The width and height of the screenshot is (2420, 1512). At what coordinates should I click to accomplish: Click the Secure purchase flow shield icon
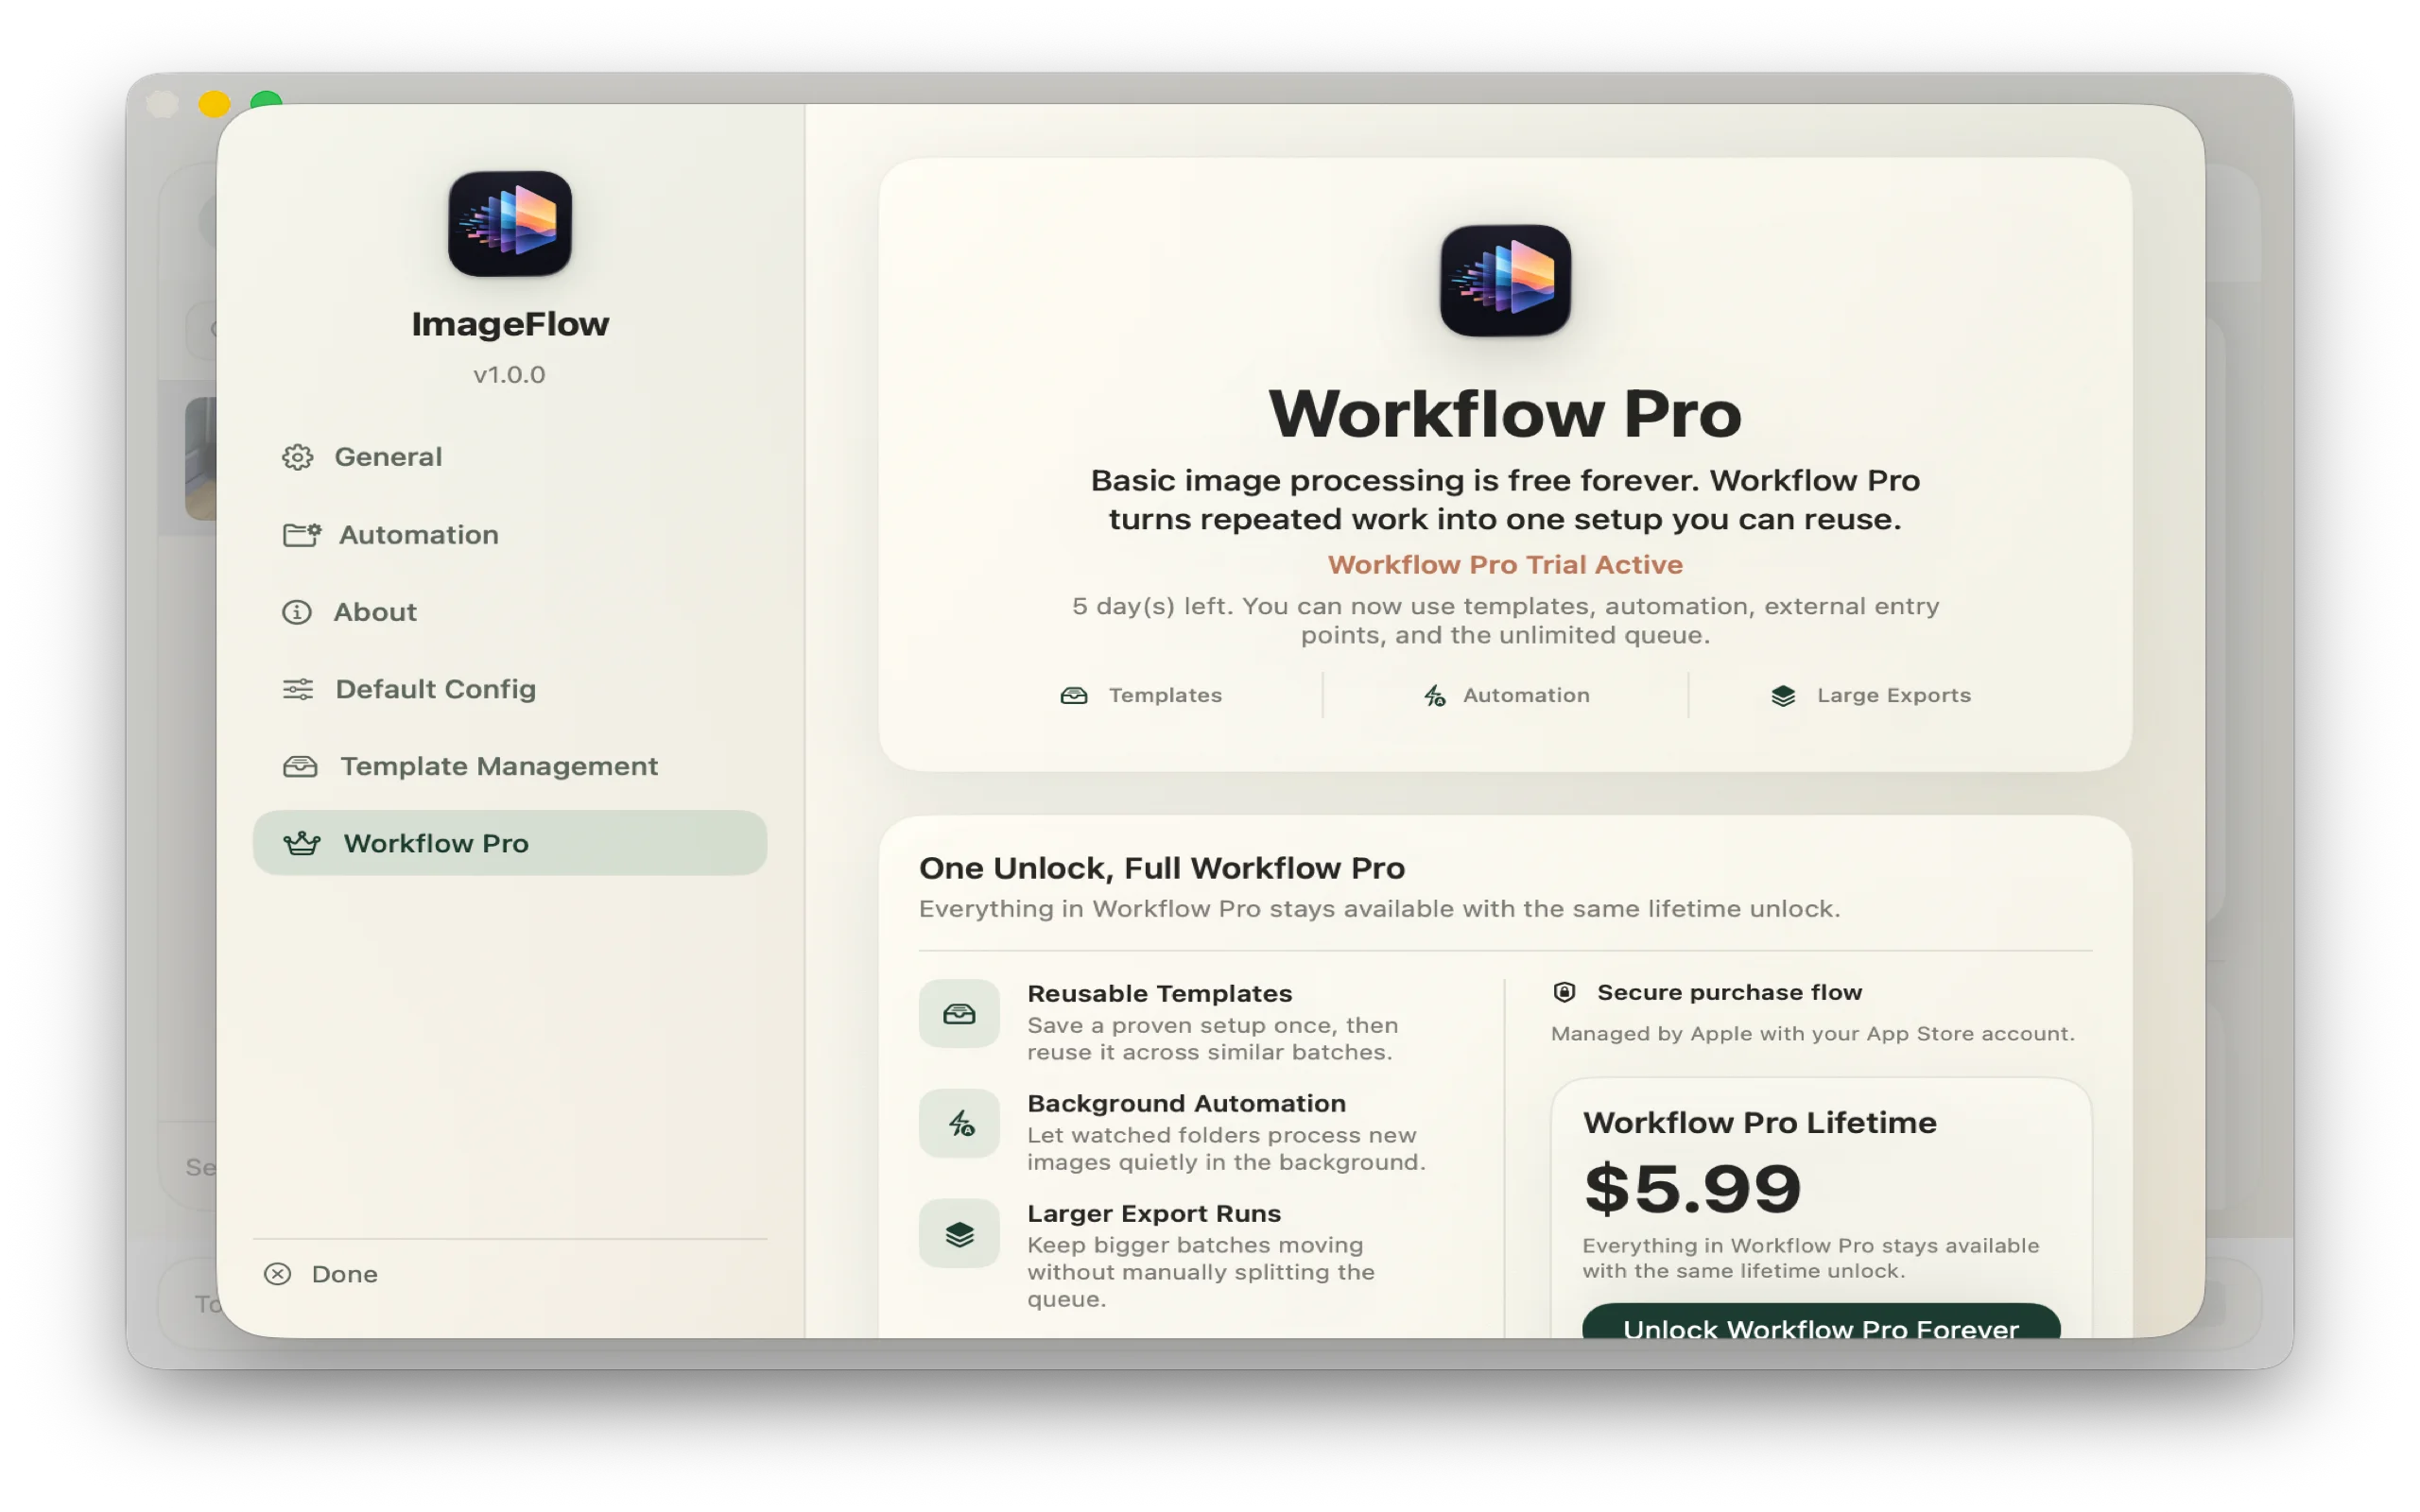point(1564,992)
